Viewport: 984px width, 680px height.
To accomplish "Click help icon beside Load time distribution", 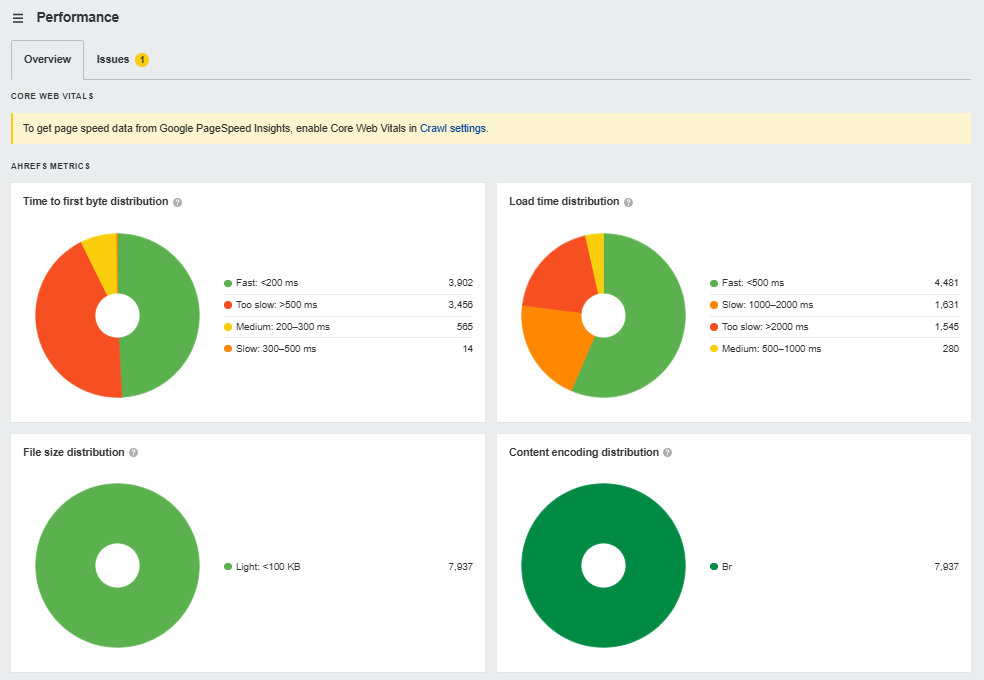I will [x=629, y=202].
